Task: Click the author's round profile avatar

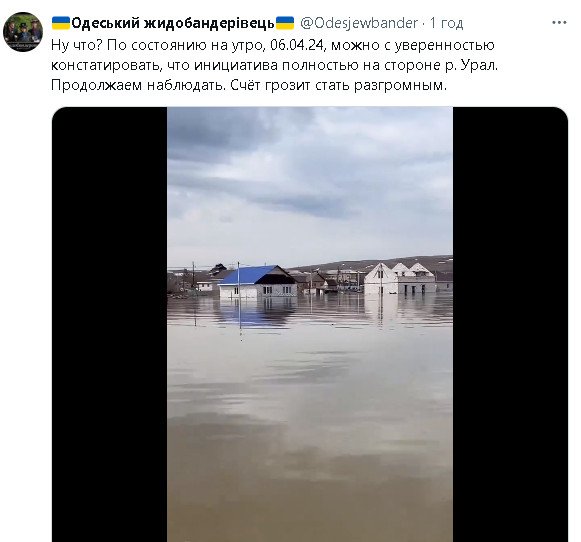Action: point(23,31)
